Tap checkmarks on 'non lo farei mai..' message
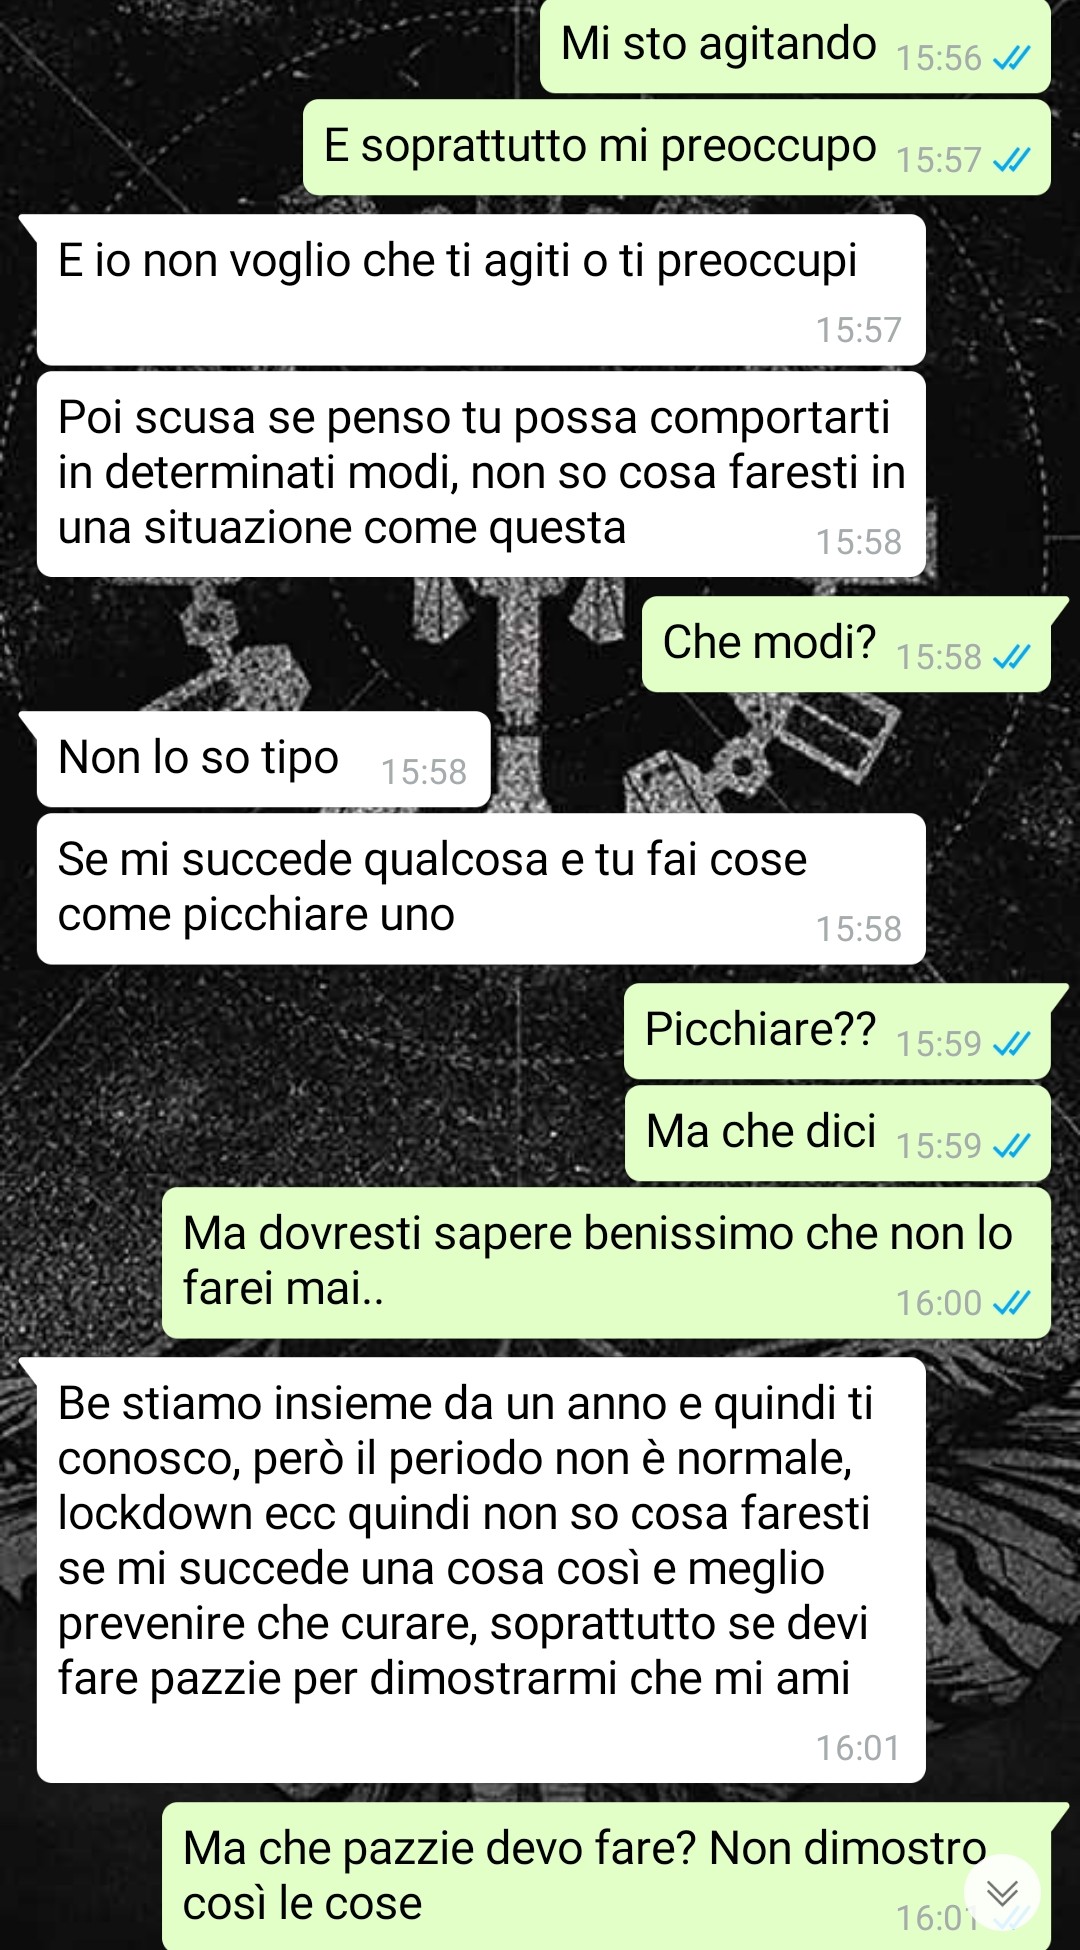This screenshot has width=1080, height=1950. (x=1011, y=1303)
